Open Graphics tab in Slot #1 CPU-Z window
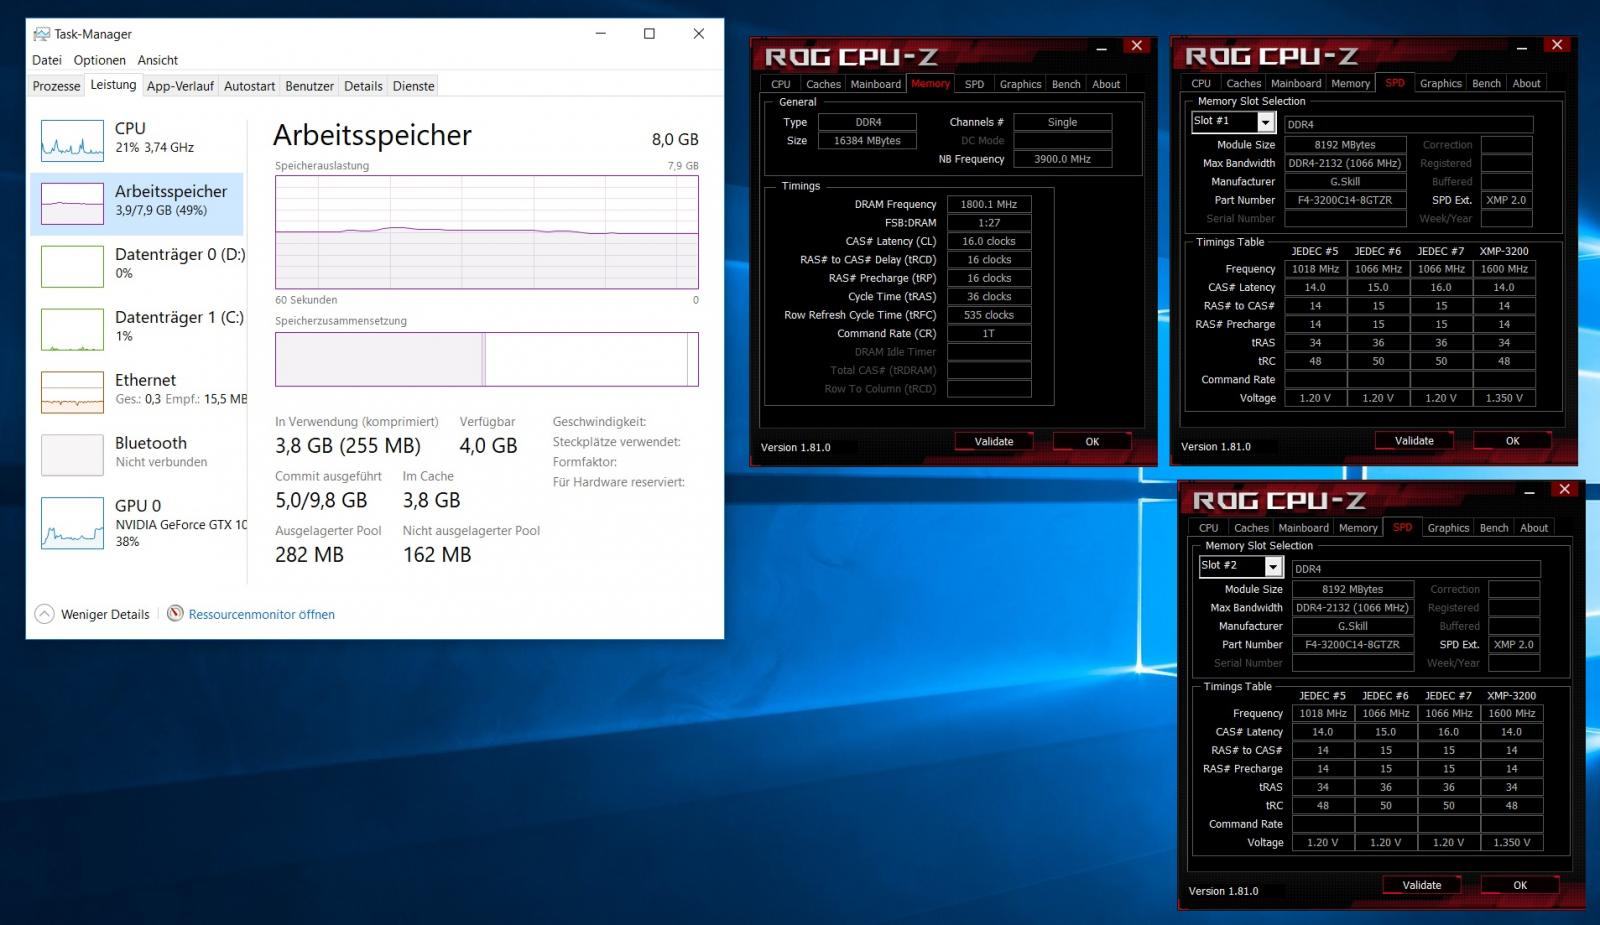 [1440, 83]
